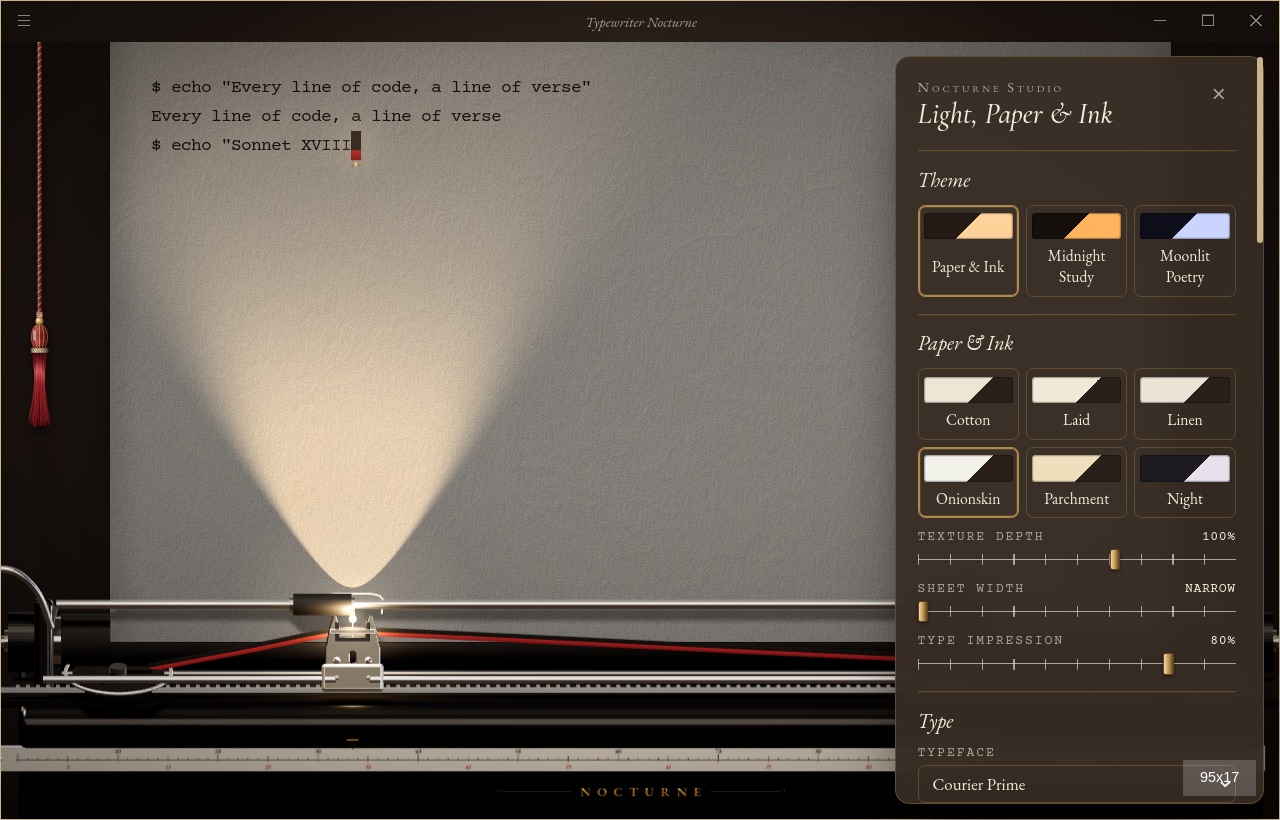The width and height of the screenshot is (1280, 820).
Task: Choose the Moonlit Poetry theme
Action: 1184,251
